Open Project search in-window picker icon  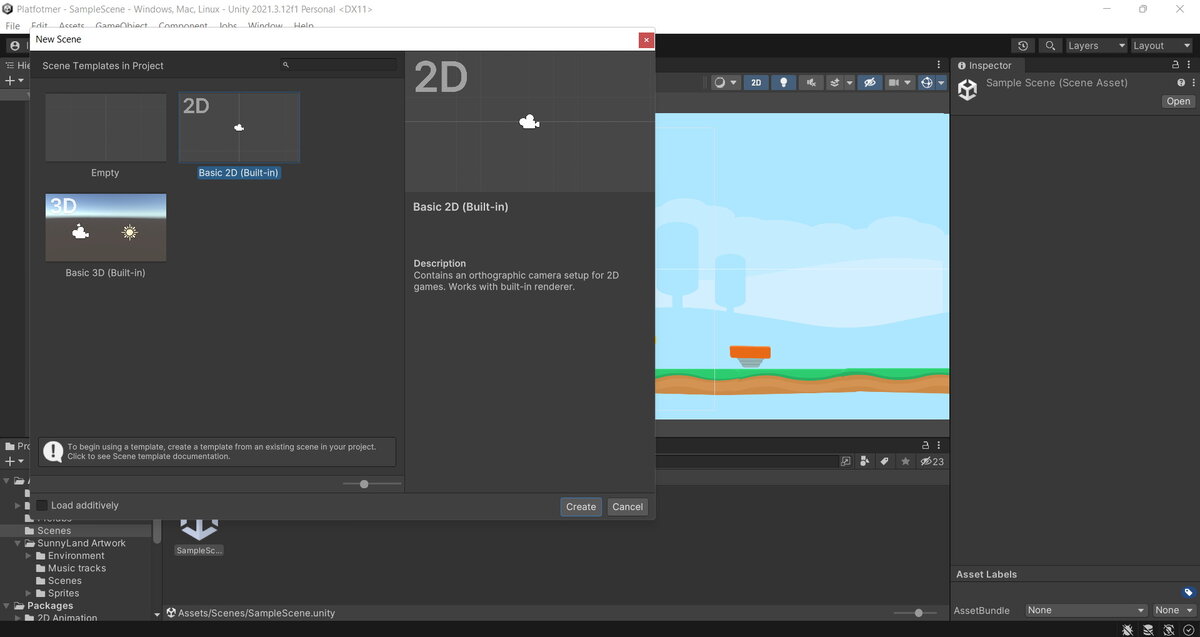846,461
